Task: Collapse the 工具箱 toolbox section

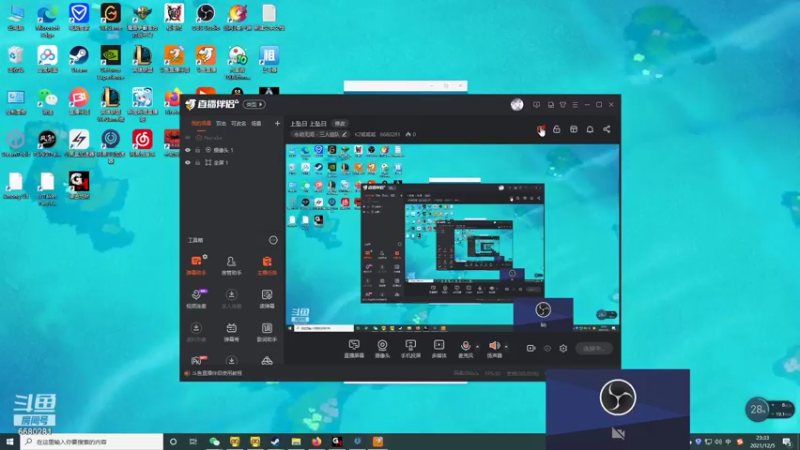Action: coord(273,240)
